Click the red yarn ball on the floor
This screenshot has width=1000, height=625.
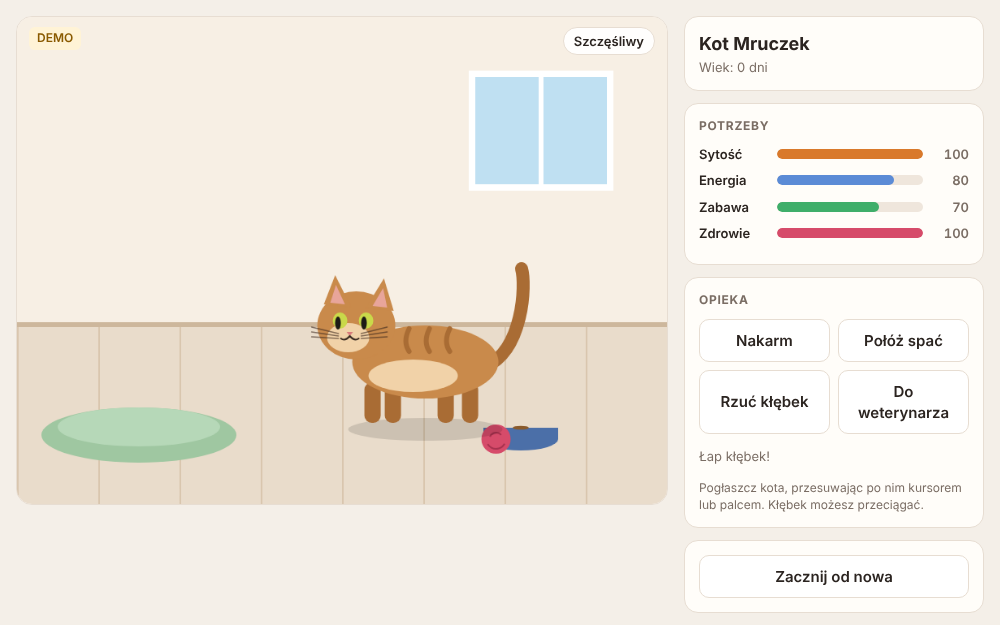[496, 439]
